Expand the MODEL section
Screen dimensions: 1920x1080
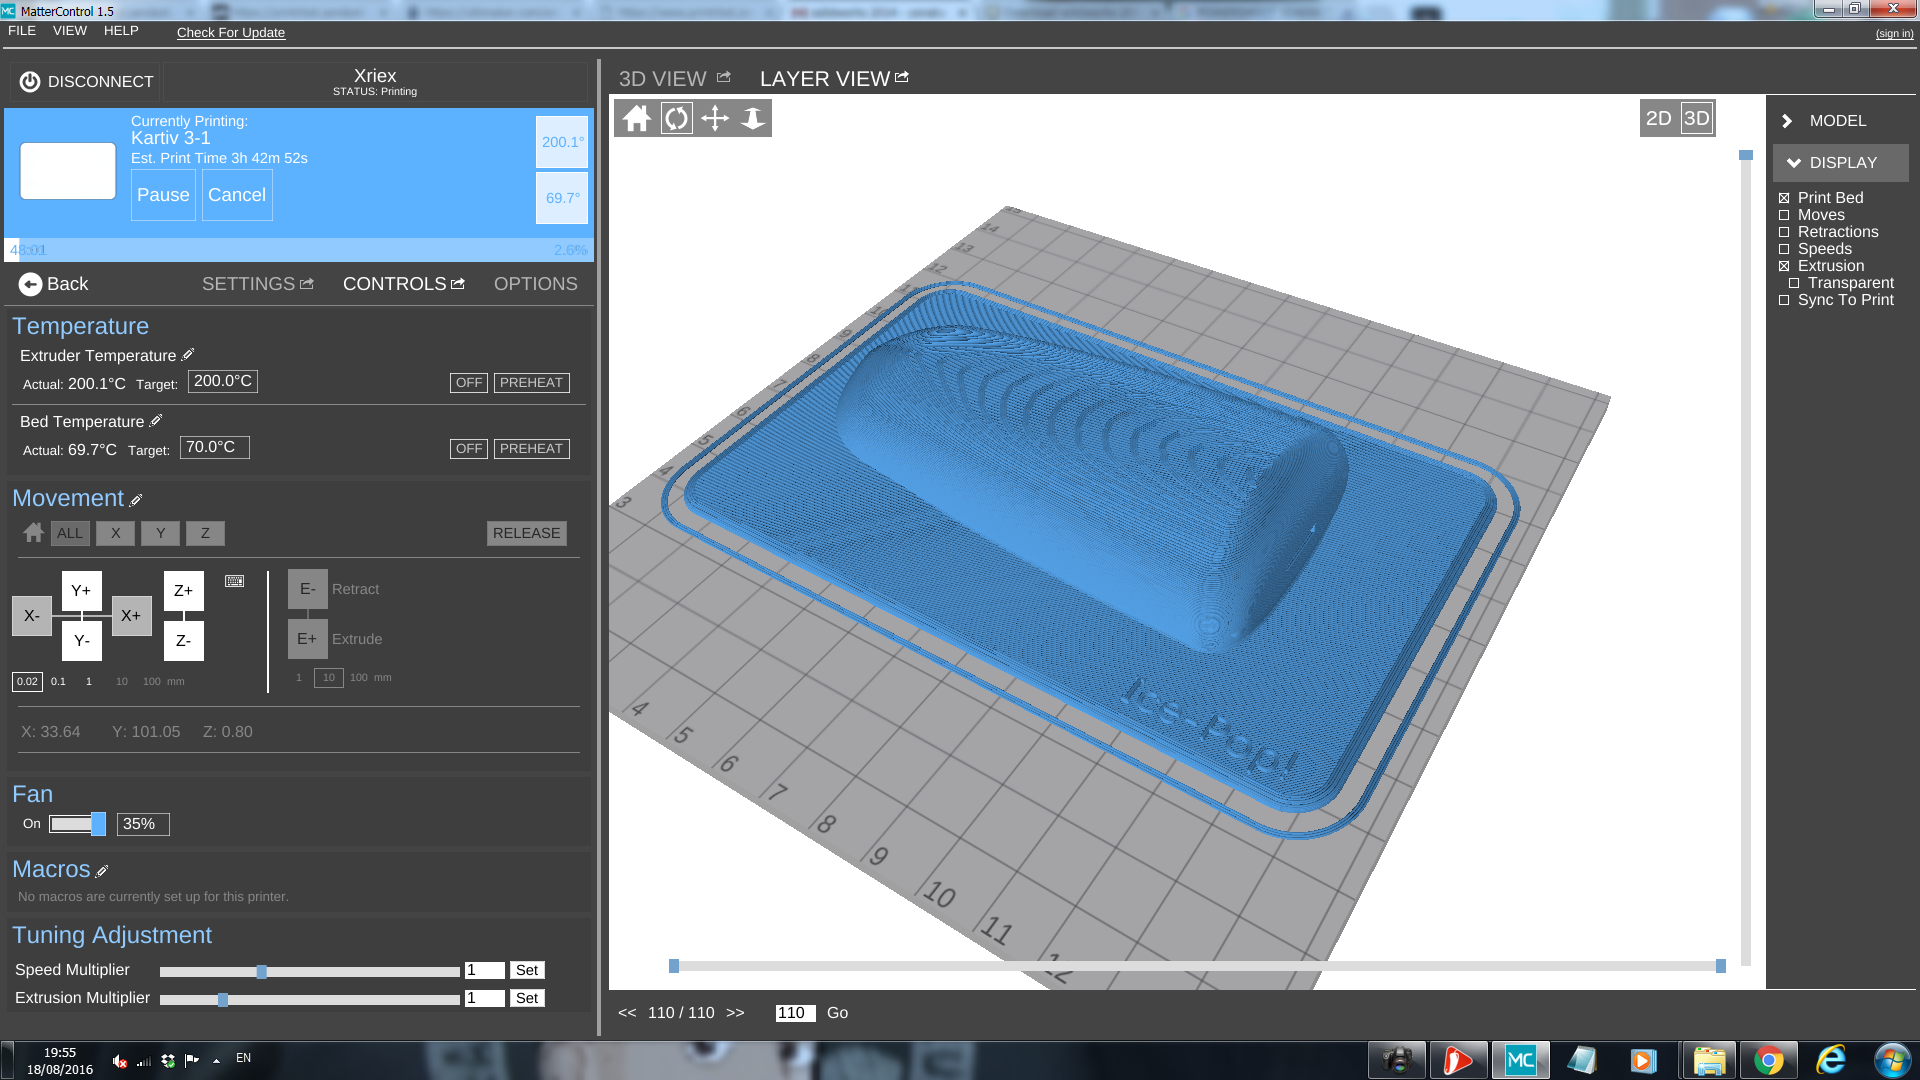click(1837, 121)
